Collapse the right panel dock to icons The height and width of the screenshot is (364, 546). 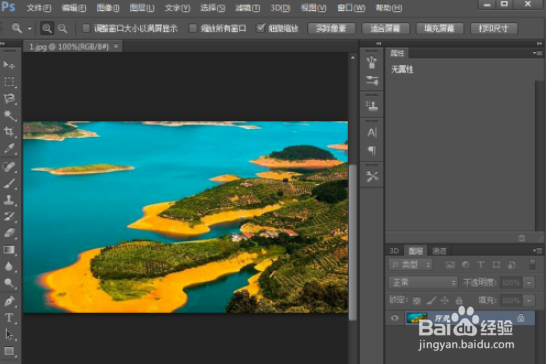[539, 44]
